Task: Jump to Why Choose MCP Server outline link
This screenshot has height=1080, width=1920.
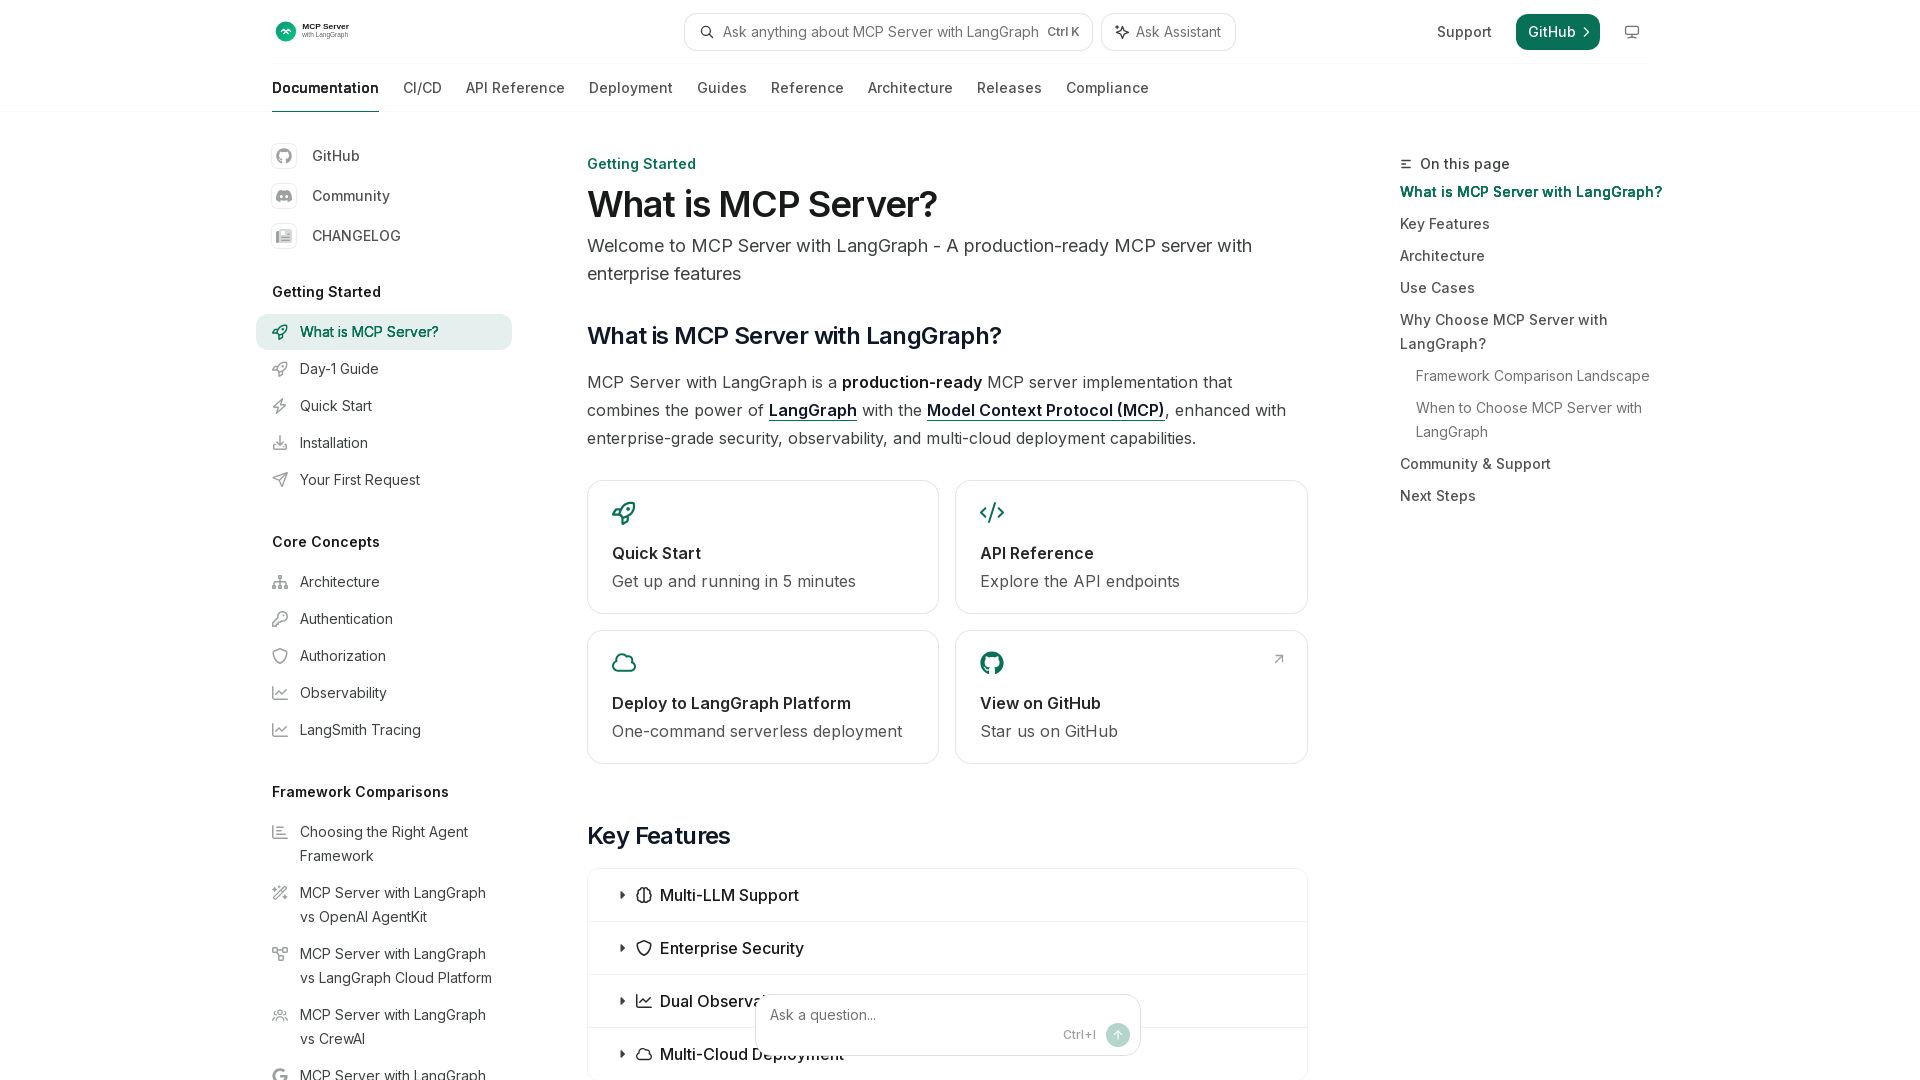Action: tap(1504, 332)
